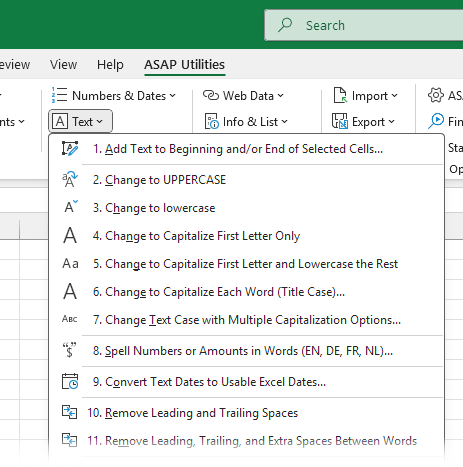
Task: Click the Info & List document icon
Action: click(x=211, y=121)
